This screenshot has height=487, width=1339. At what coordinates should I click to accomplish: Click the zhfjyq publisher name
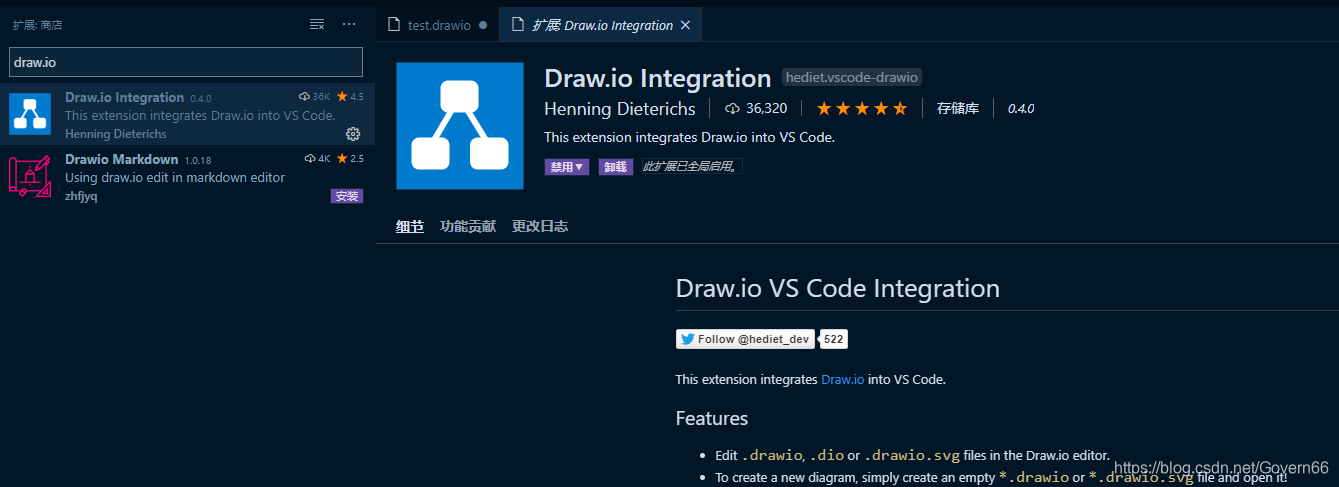click(81, 196)
